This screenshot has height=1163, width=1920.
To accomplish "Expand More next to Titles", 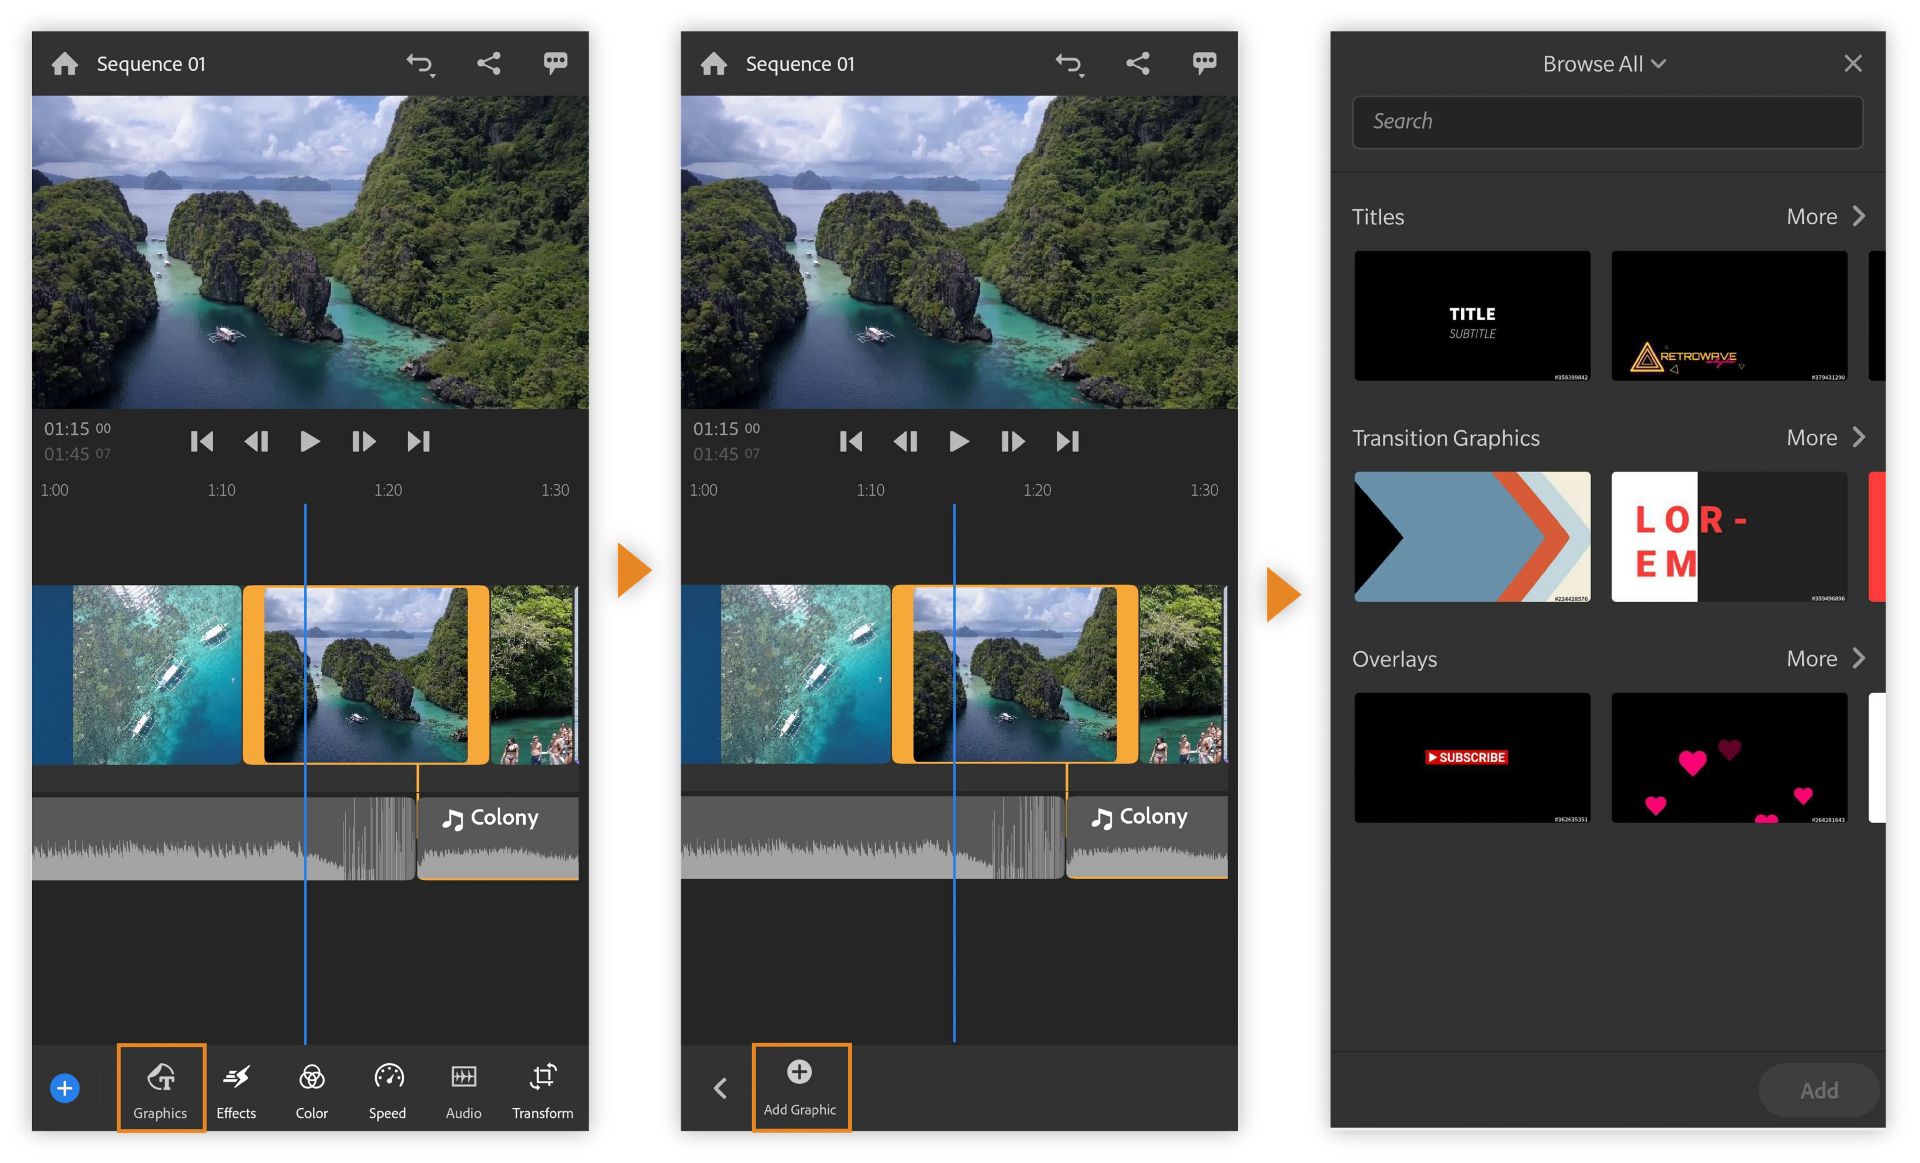I will [1825, 217].
